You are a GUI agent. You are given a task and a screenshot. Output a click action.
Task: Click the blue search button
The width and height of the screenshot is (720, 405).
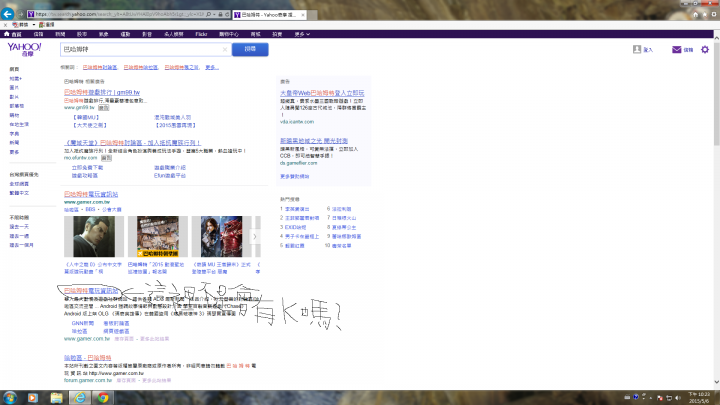[x=250, y=49]
